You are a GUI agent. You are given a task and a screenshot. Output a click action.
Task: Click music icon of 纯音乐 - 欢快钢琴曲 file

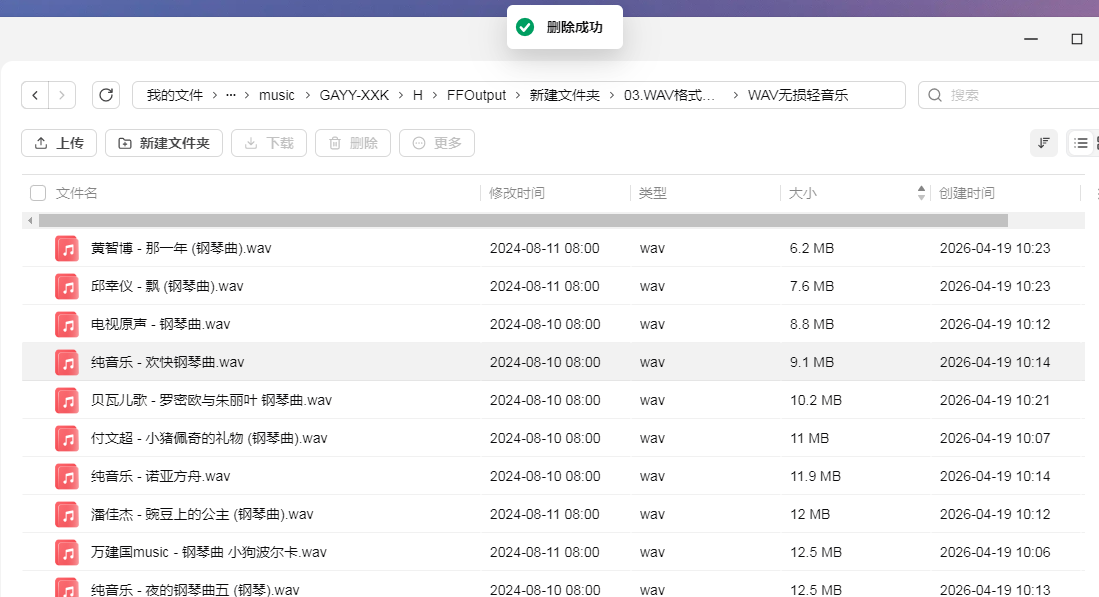click(67, 362)
